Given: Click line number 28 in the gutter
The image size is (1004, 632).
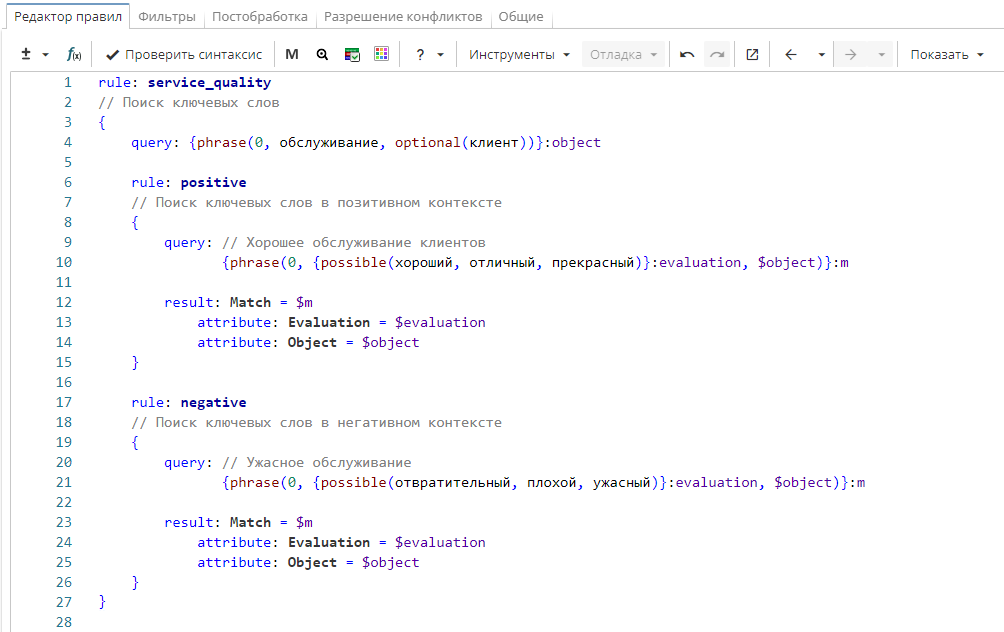Looking at the screenshot, I should click(64, 622).
